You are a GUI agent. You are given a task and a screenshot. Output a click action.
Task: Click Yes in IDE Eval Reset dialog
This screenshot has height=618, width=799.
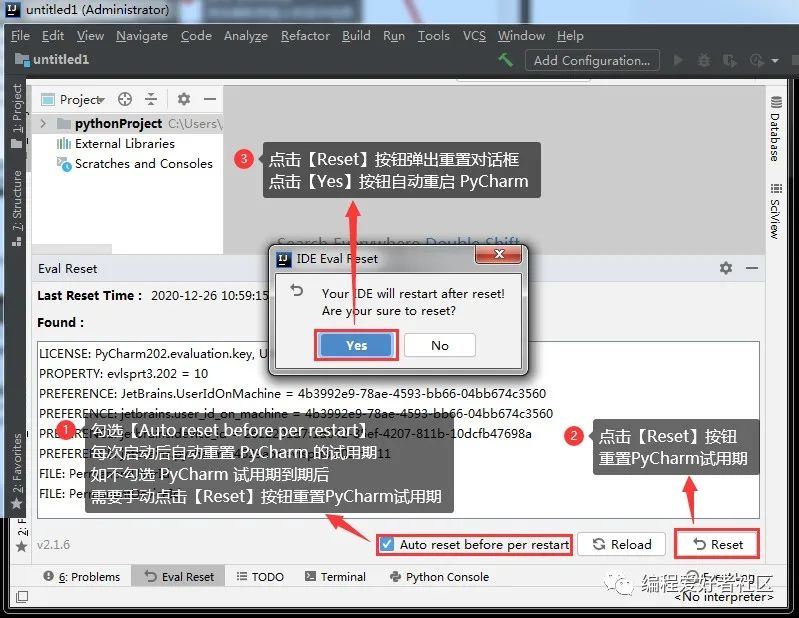356,345
